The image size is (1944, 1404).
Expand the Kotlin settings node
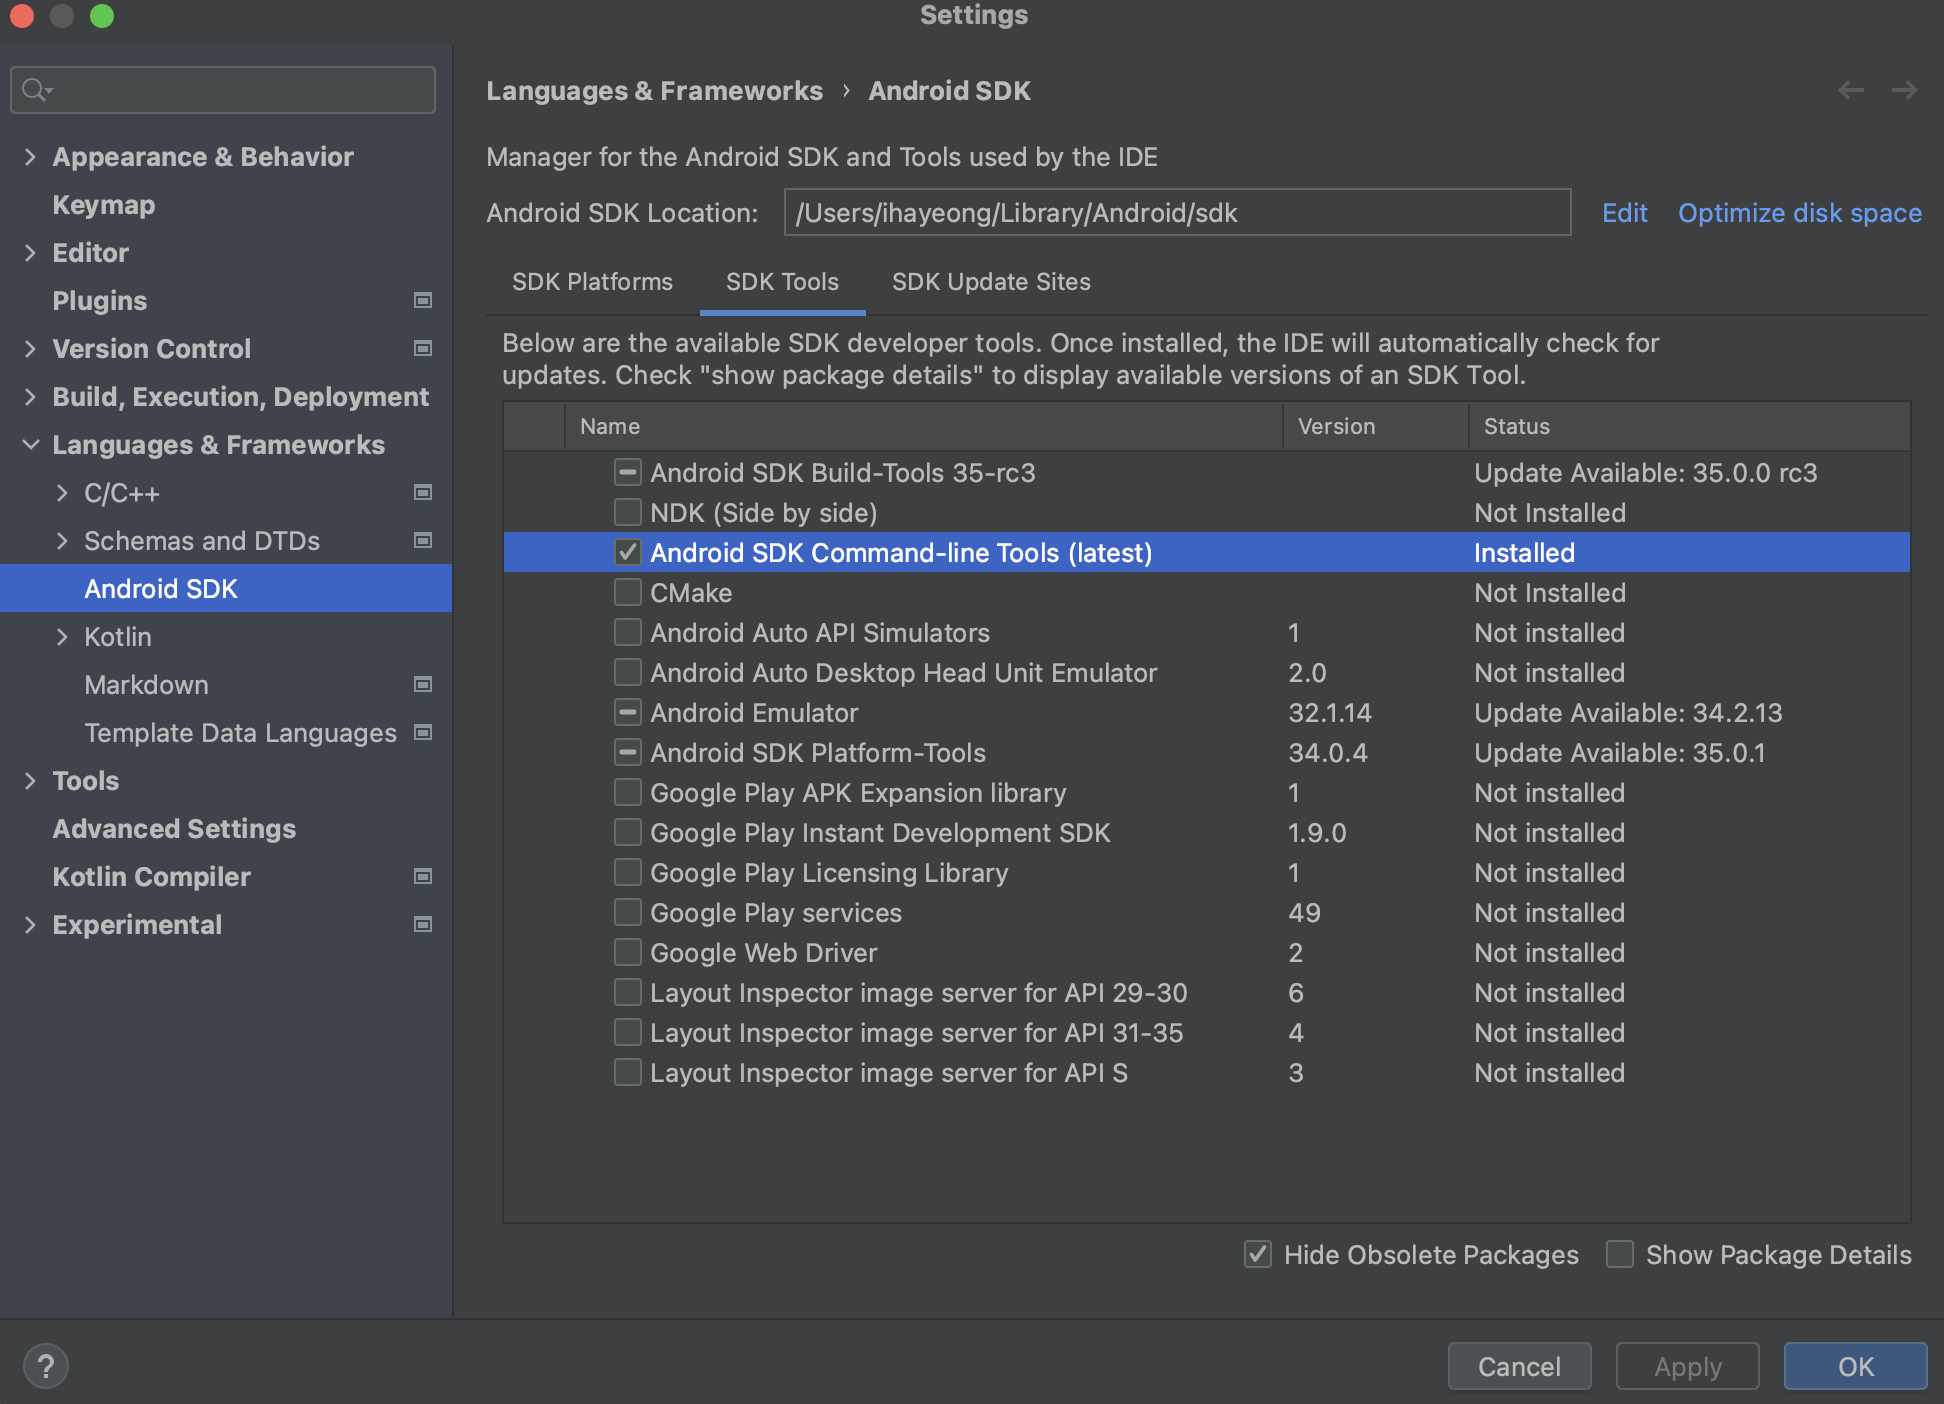(62, 637)
